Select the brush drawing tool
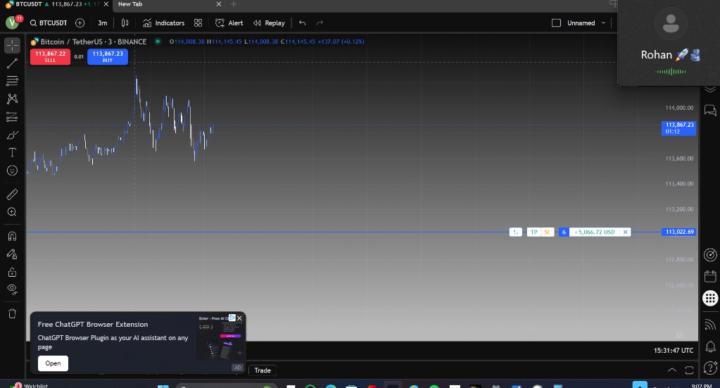This screenshot has height=388, width=720. coord(12,135)
